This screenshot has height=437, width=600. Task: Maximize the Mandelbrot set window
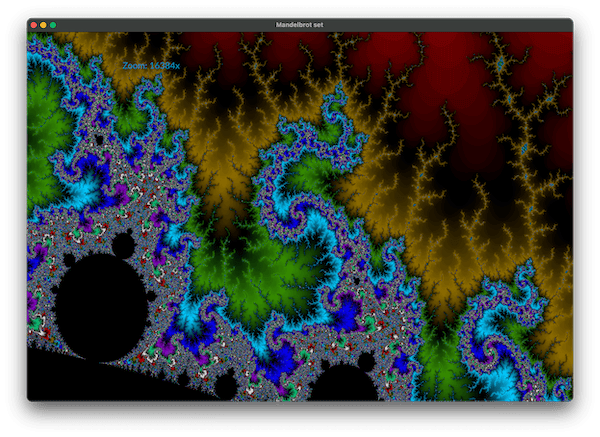pos(53,25)
